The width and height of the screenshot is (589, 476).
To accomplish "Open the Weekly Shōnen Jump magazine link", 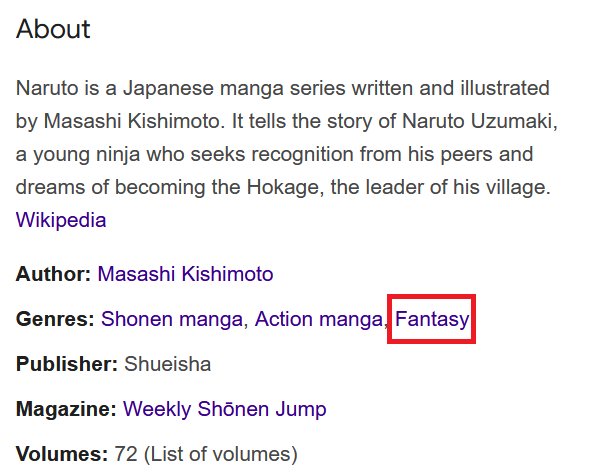I will click(225, 409).
